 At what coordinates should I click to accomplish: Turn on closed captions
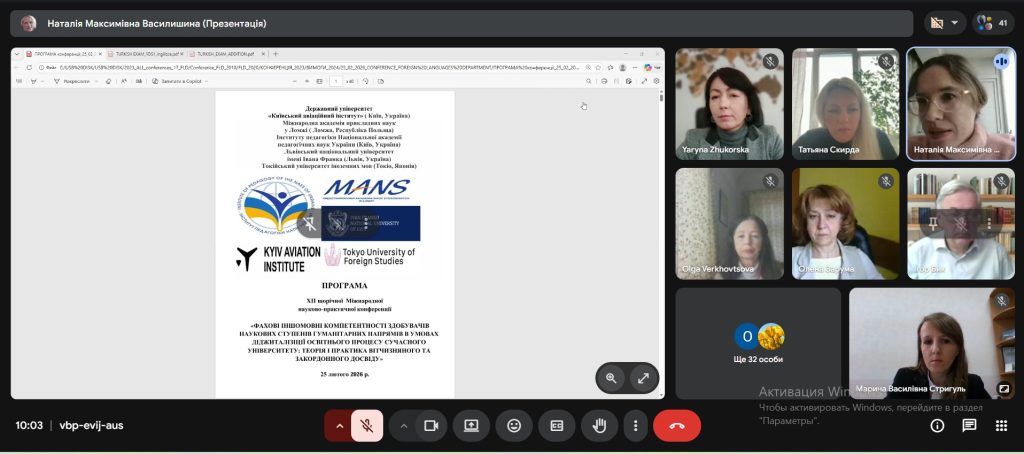click(556, 426)
